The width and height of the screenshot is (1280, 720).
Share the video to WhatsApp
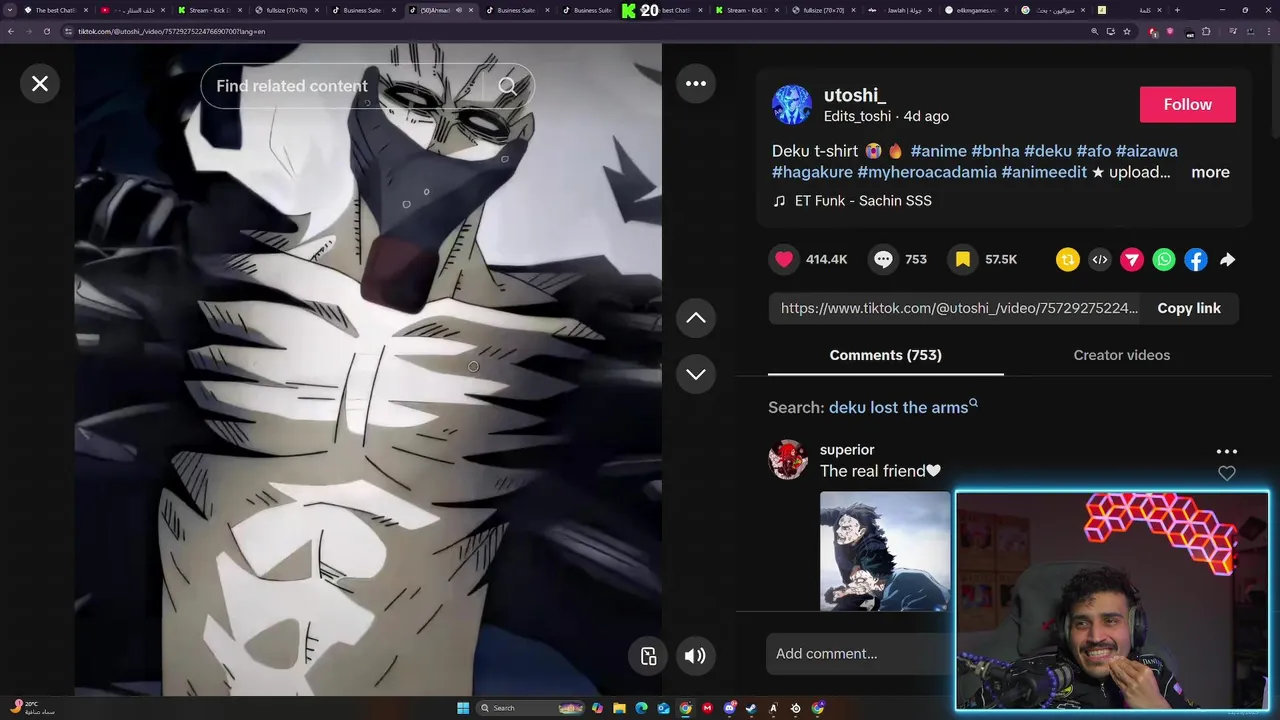point(1164,260)
